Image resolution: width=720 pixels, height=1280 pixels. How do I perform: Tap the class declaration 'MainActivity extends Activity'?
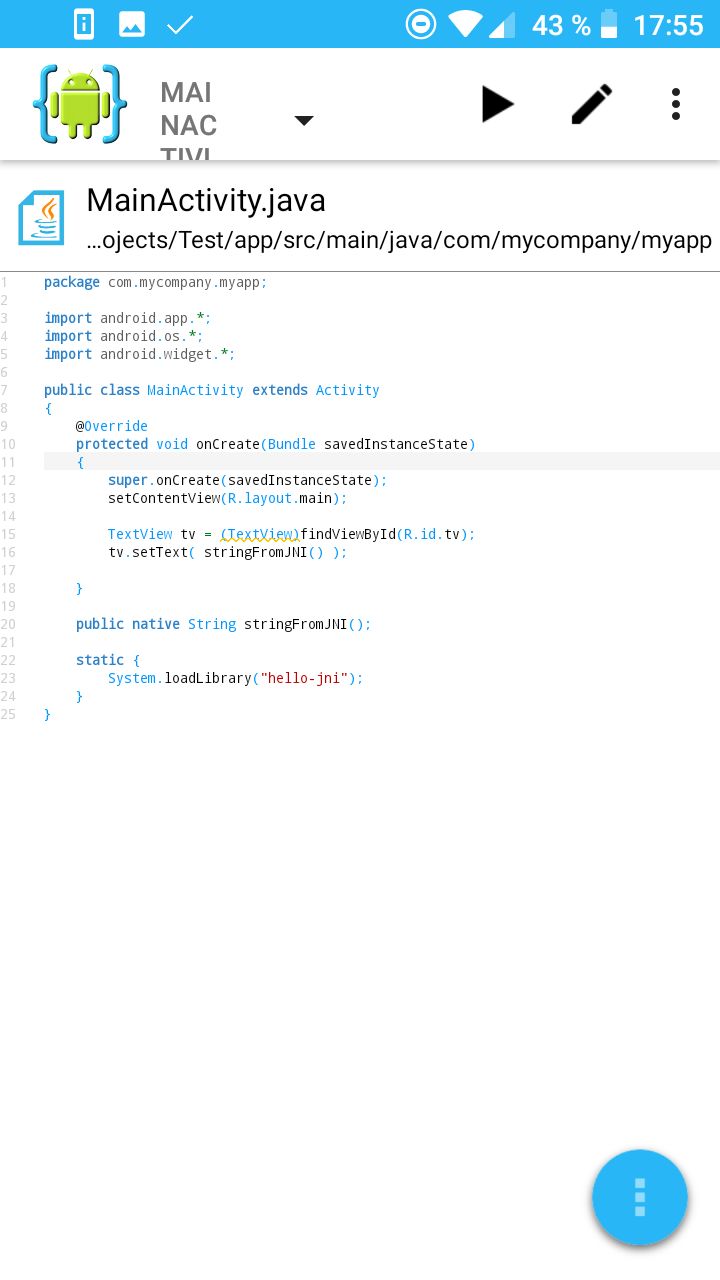click(x=263, y=390)
